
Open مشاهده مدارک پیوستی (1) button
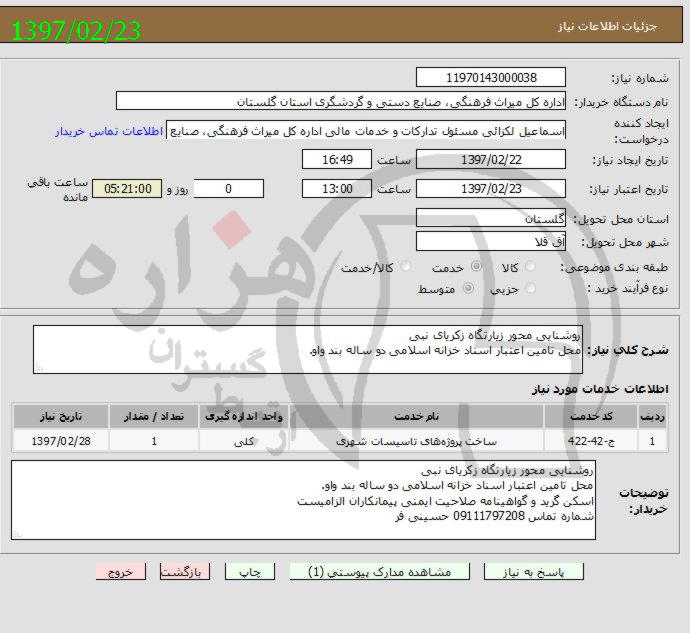click(x=380, y=572)
